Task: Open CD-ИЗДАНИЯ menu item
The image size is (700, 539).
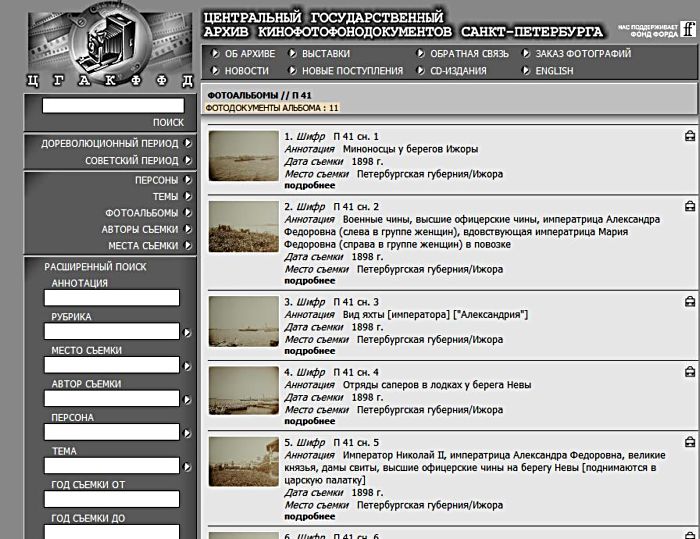Action: 458,71
